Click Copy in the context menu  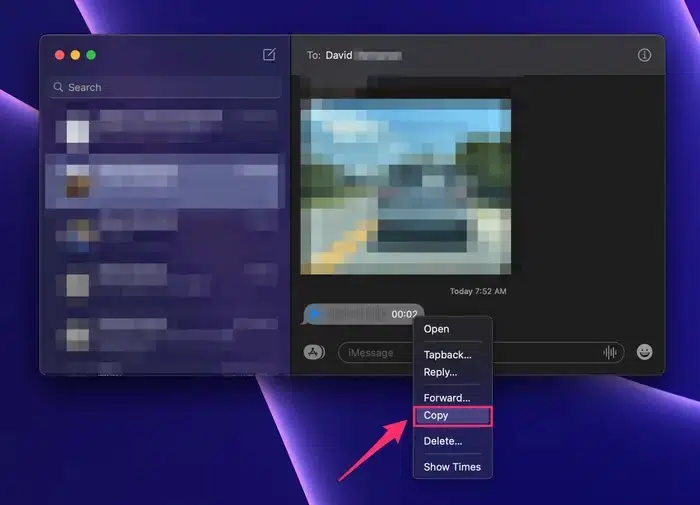point(436,416)
